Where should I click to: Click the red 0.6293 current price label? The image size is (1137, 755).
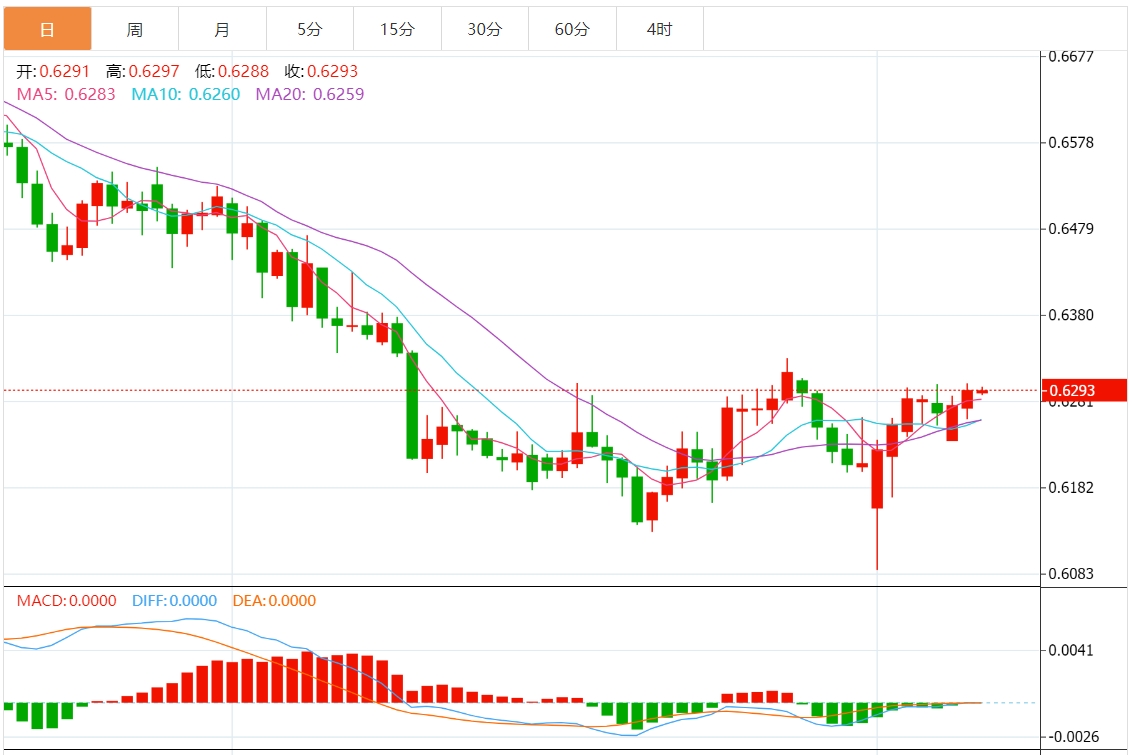click(x=1084, y=391)
